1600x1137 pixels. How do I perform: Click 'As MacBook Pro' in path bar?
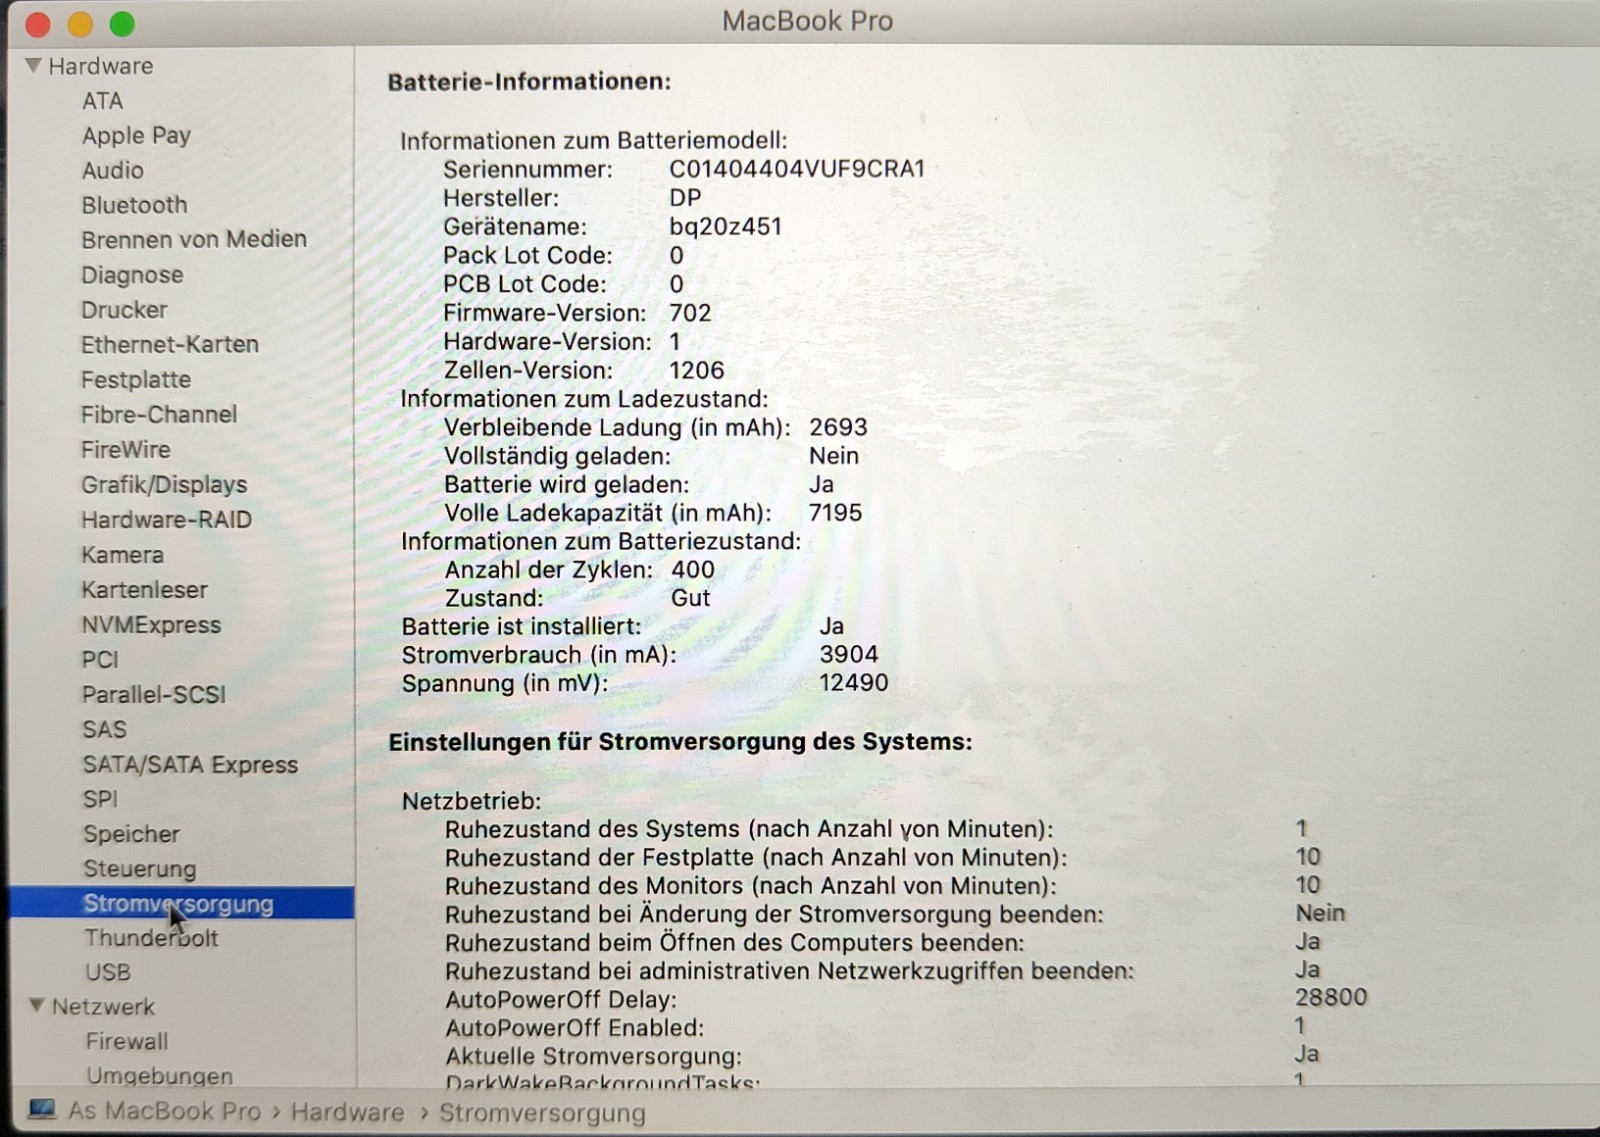[164, 1111]
